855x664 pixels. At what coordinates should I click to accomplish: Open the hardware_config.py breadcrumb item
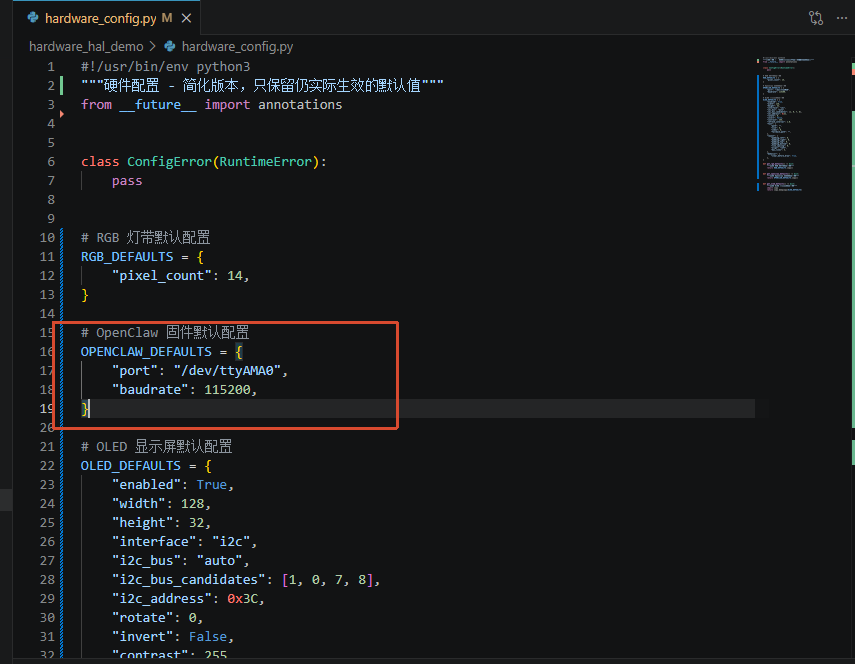[x=237, y=46]
